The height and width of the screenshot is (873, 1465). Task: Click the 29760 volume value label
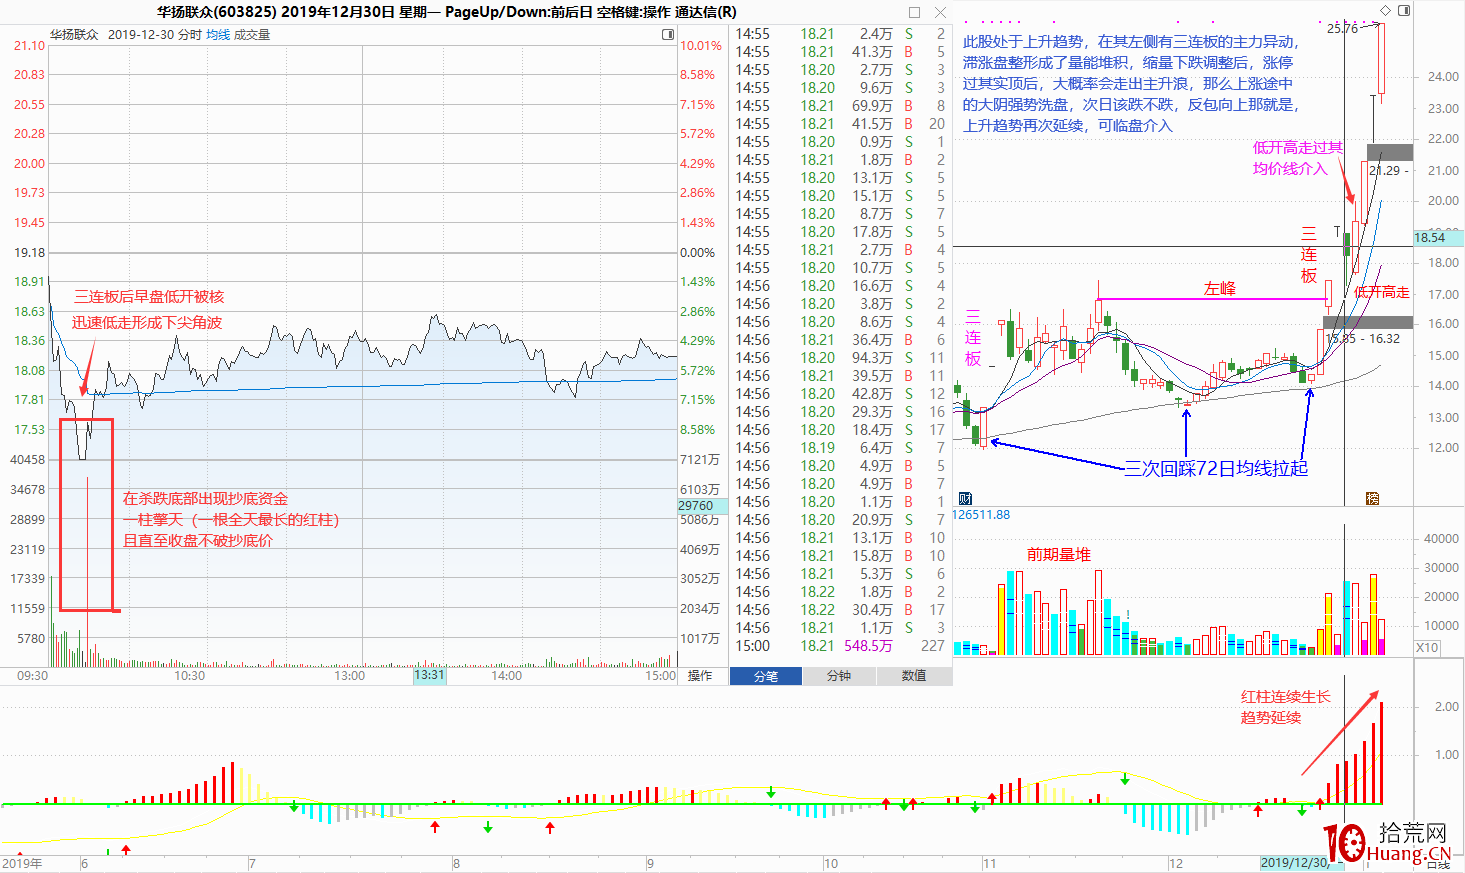(696, 506)
